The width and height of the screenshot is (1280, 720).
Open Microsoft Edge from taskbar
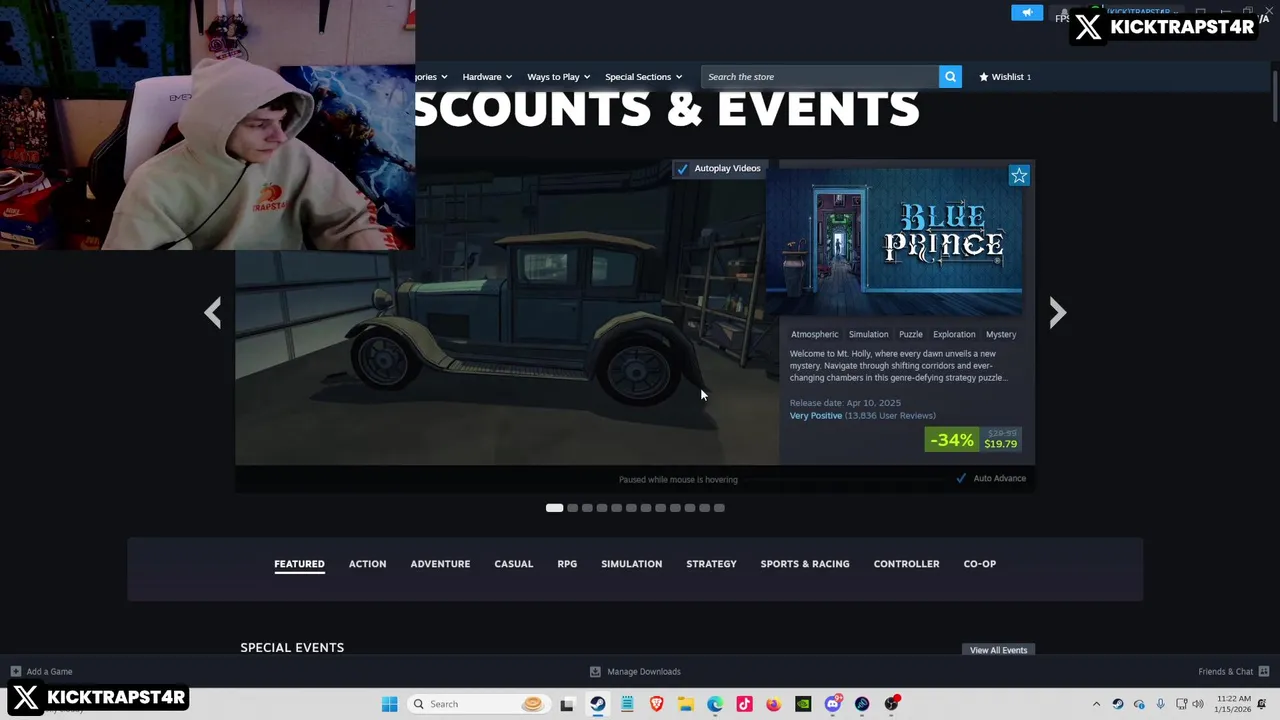715,704
